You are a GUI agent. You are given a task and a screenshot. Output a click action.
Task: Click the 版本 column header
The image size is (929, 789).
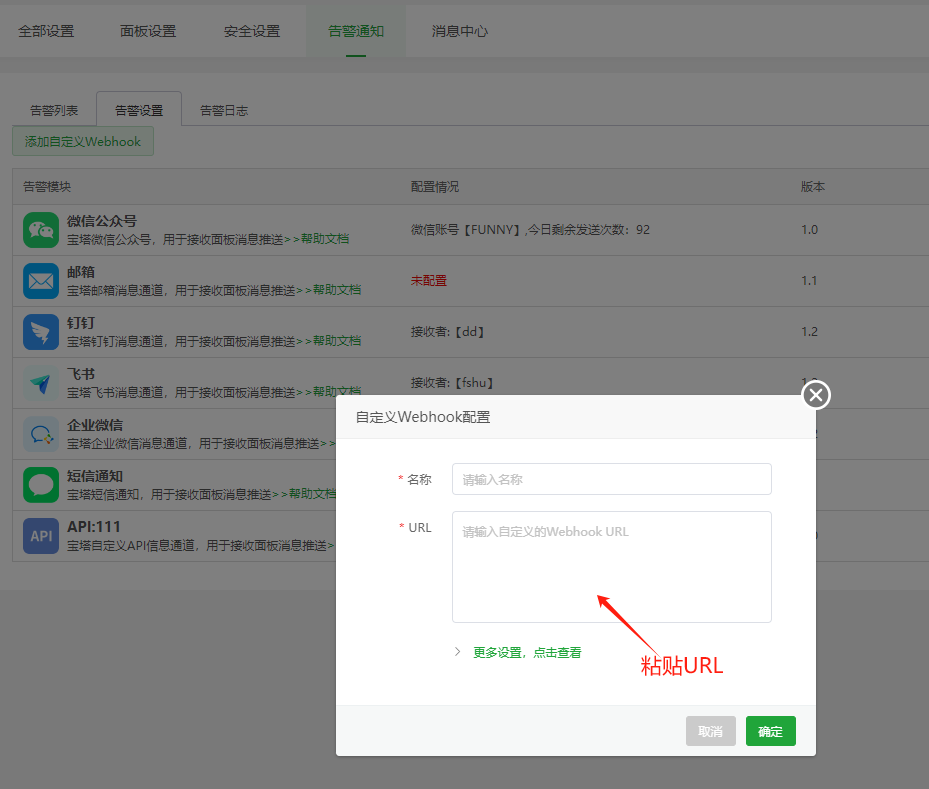(813, 187)
